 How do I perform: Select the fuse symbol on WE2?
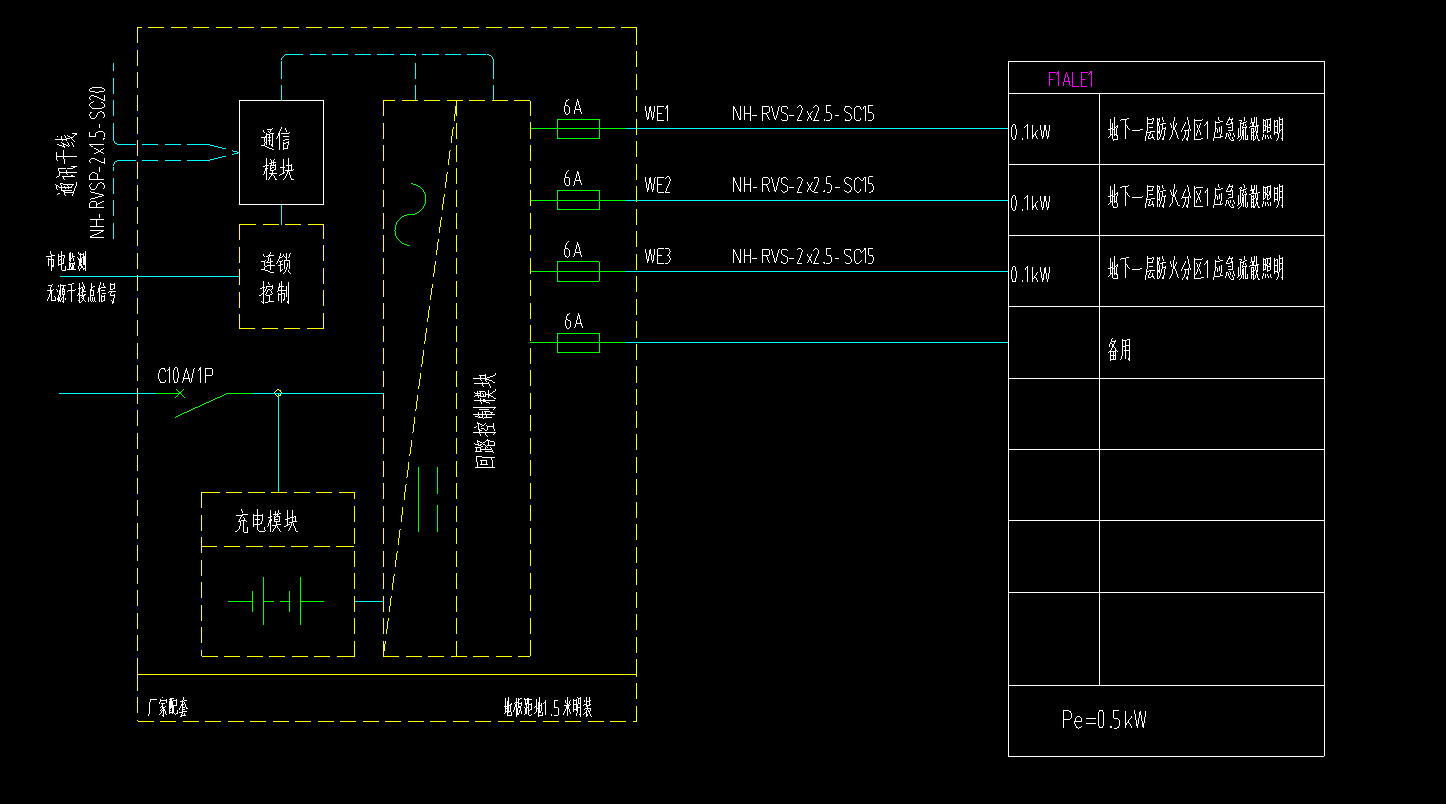click(x=578, y=200)
